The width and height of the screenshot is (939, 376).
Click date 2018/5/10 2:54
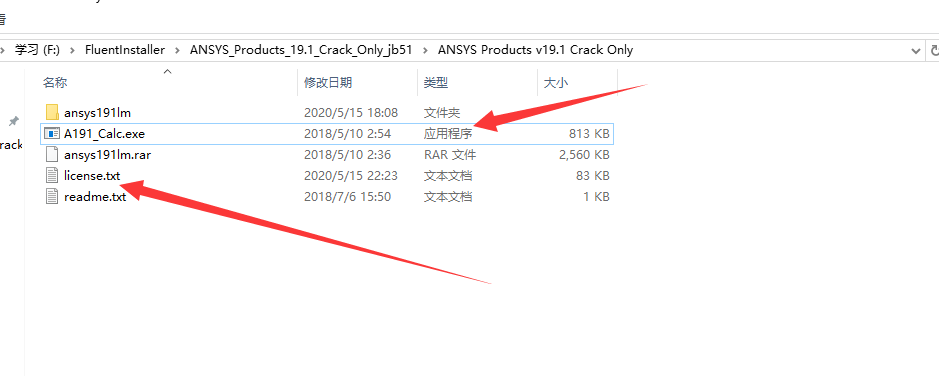[x=347, y=134]
